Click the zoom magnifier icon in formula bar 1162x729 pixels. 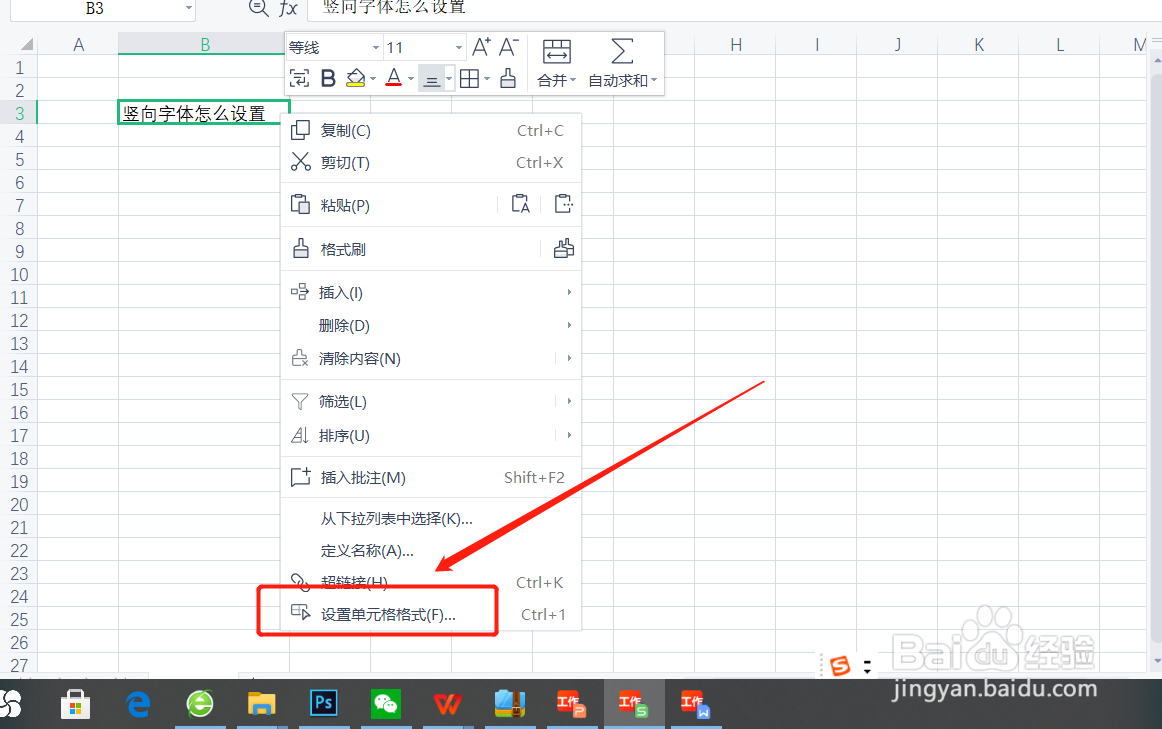[x=258, y=8]
